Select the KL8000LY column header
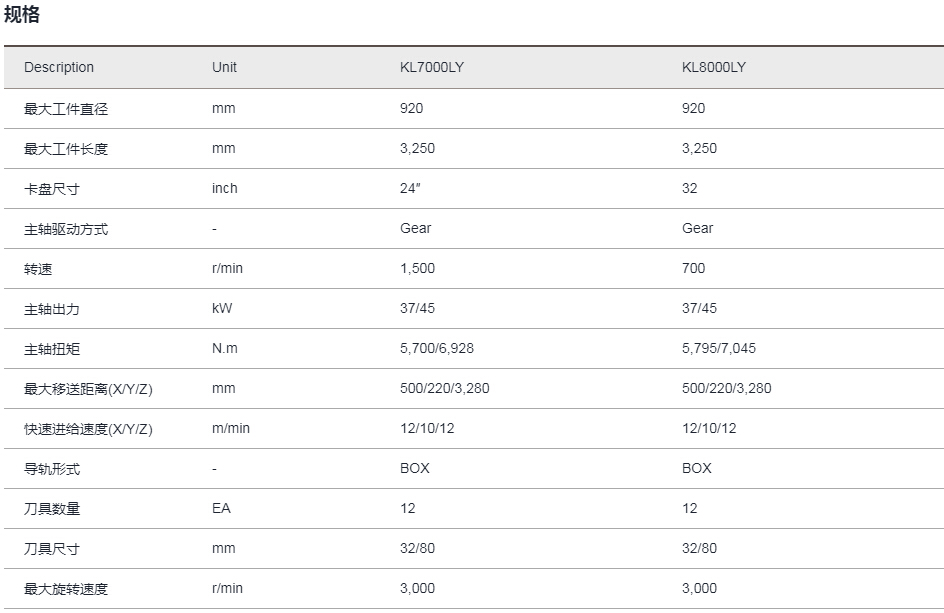944x613 pixels. coord(713,67)
